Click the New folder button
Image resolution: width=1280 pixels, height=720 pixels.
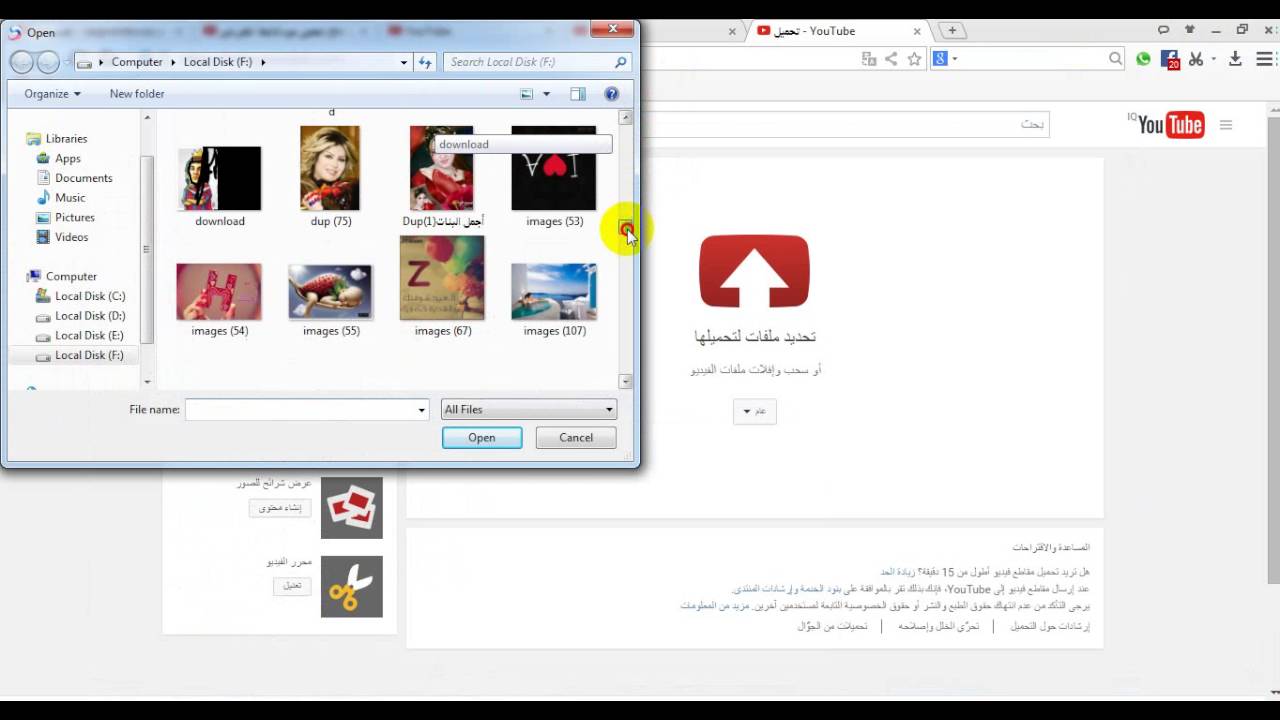pyautogui.click(x=137, y=93)
